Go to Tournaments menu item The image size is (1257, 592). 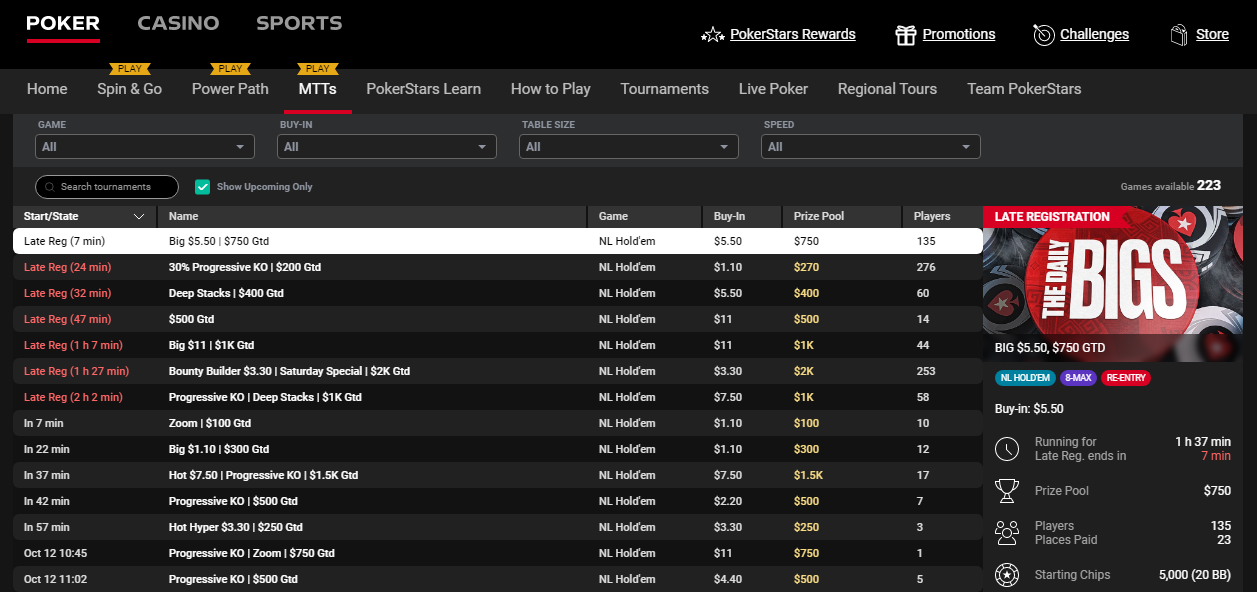665,89
